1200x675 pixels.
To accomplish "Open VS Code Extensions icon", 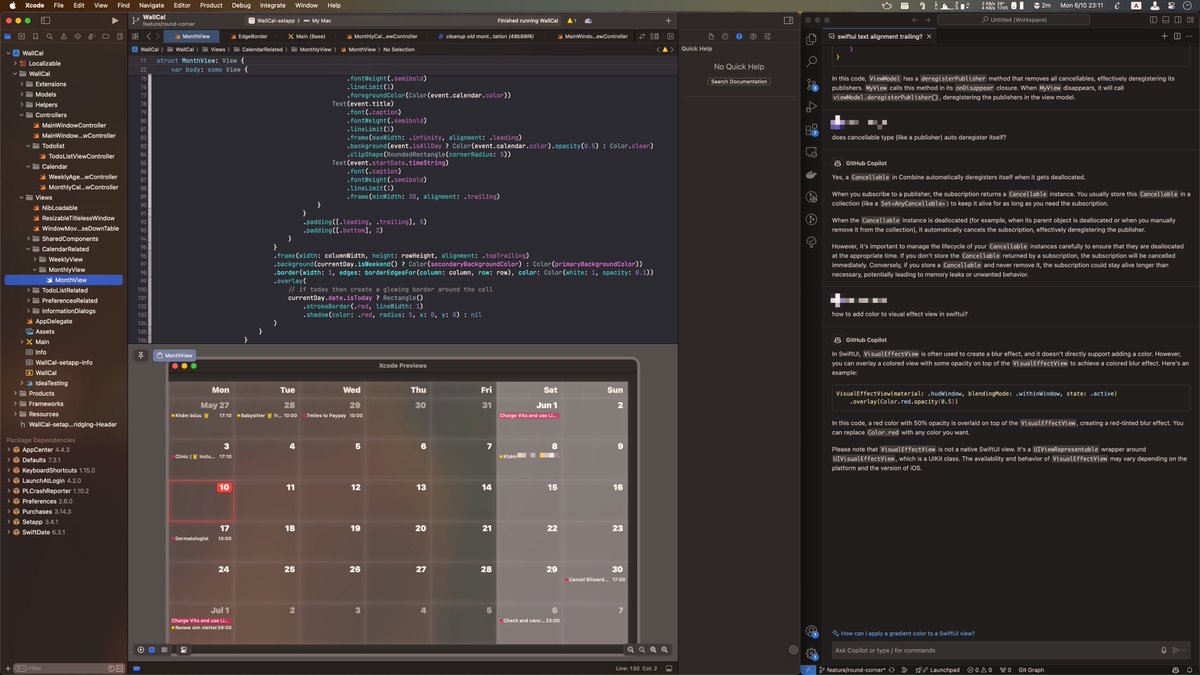I will (x=812, y=129).
